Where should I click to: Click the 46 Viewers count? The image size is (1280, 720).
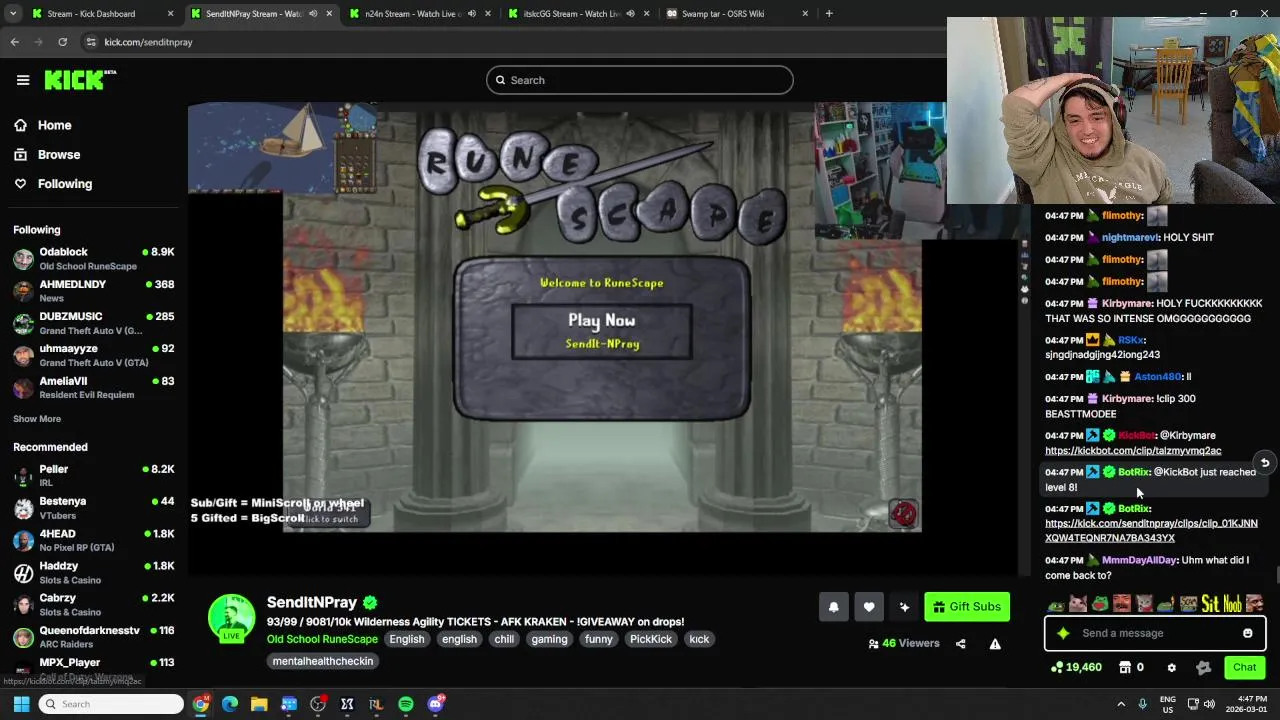[904, 644]
